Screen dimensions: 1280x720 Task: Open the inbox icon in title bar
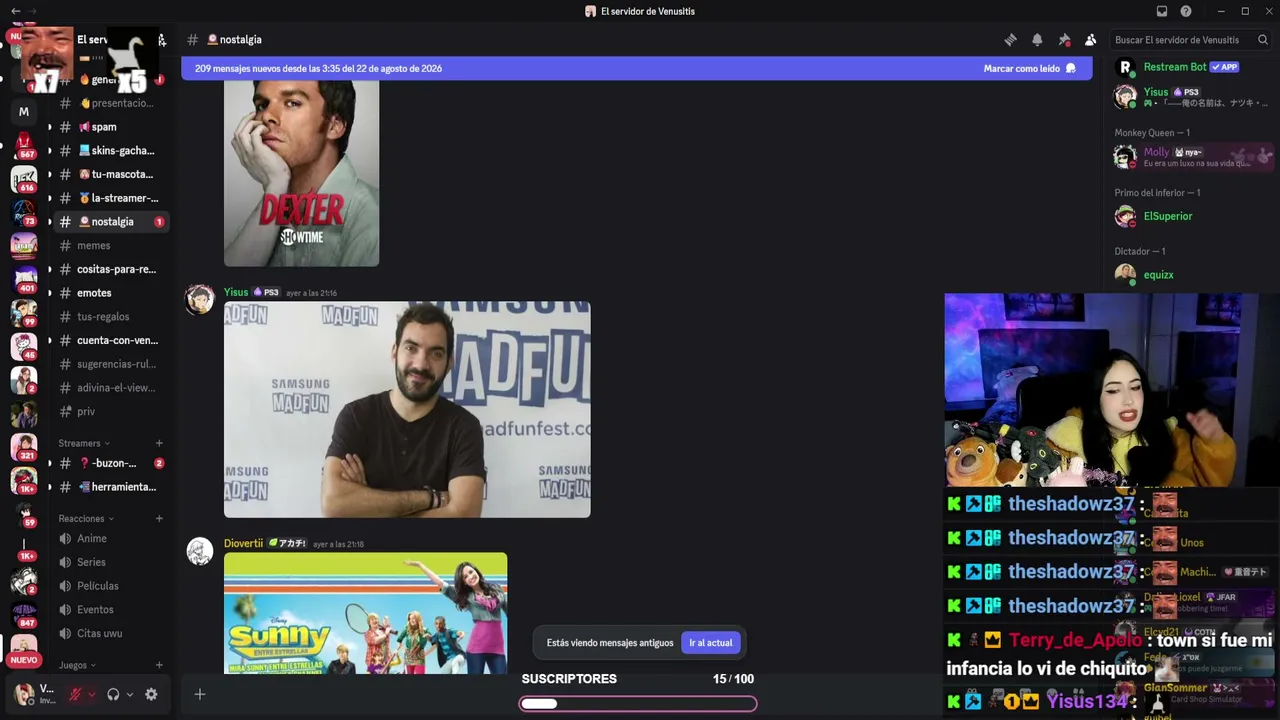(1162, 11)
